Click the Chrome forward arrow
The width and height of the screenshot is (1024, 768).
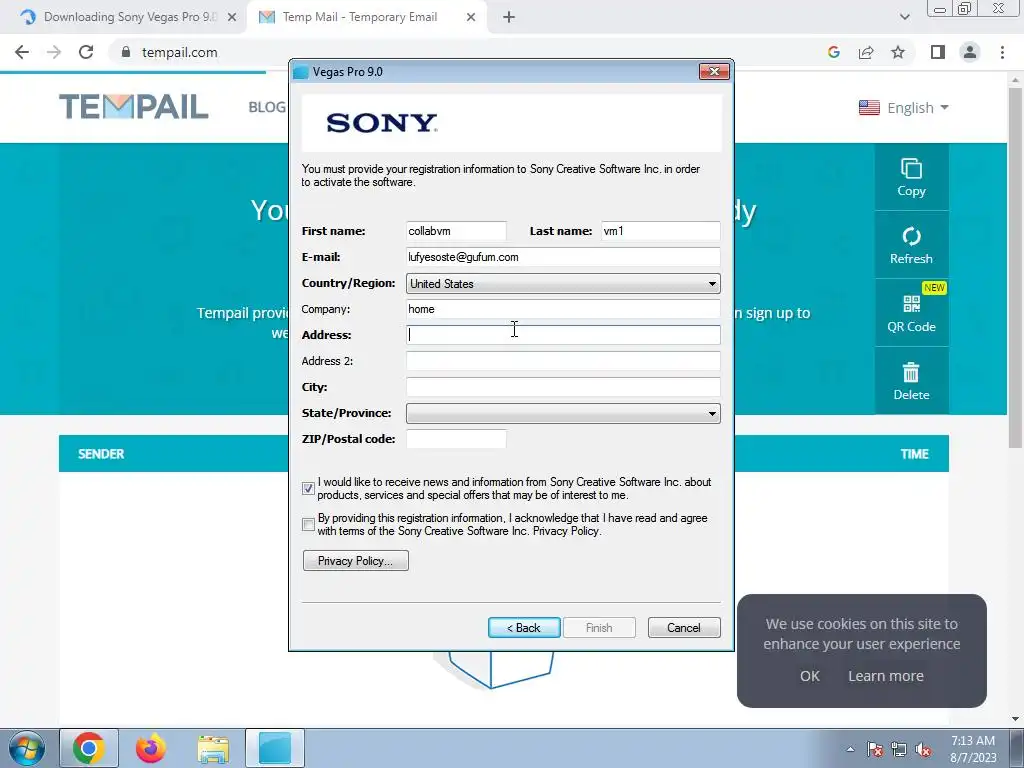click(x=54, y=52)
